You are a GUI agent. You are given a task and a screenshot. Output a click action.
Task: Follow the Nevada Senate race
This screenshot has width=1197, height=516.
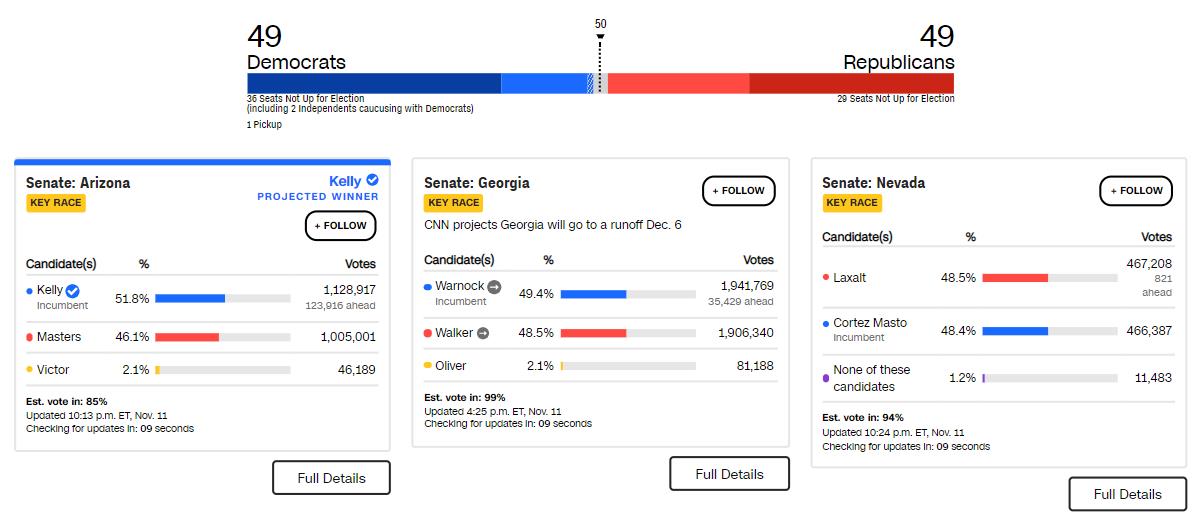coord(1137,190)
